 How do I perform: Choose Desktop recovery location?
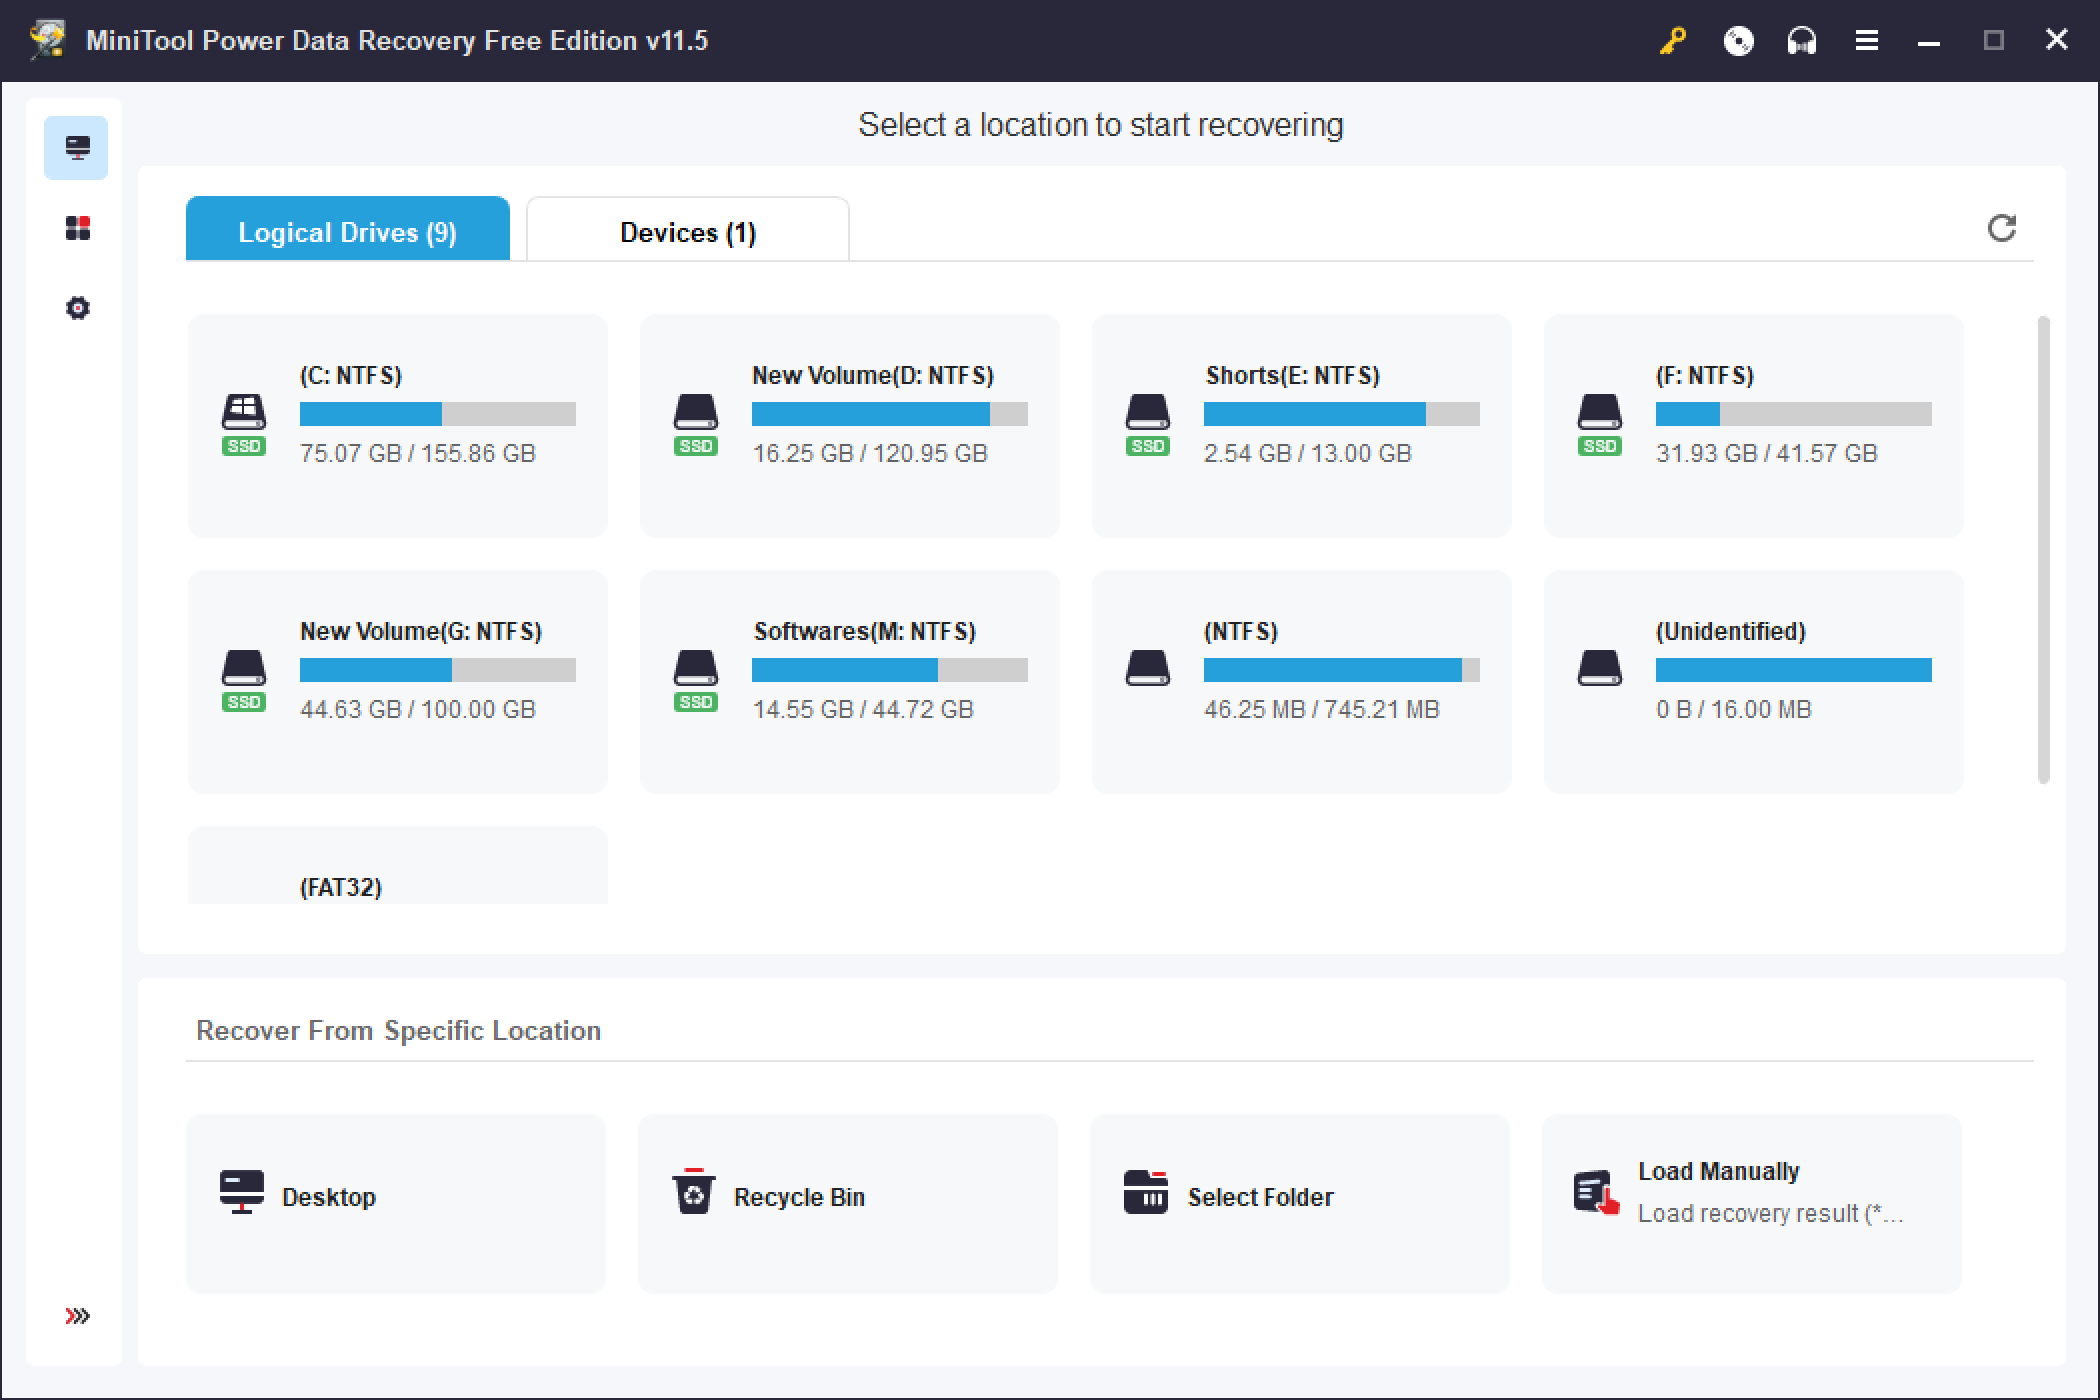coord(396,1204)
